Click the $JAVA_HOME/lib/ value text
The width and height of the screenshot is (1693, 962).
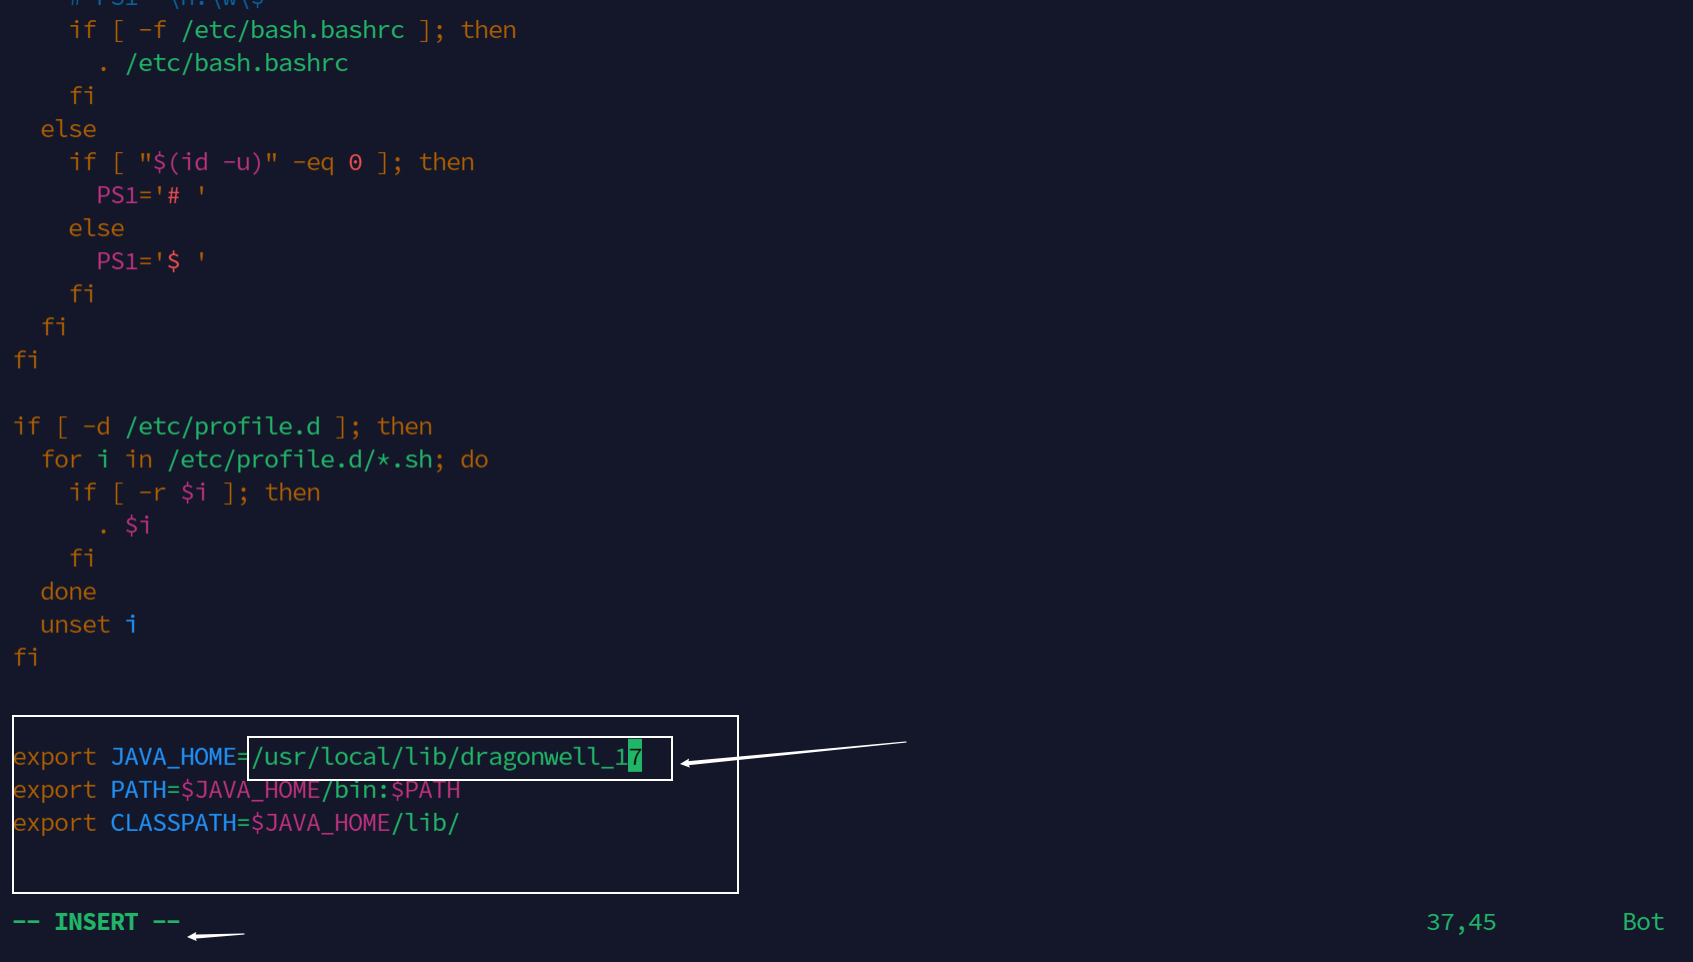click(x=355, y=823)
